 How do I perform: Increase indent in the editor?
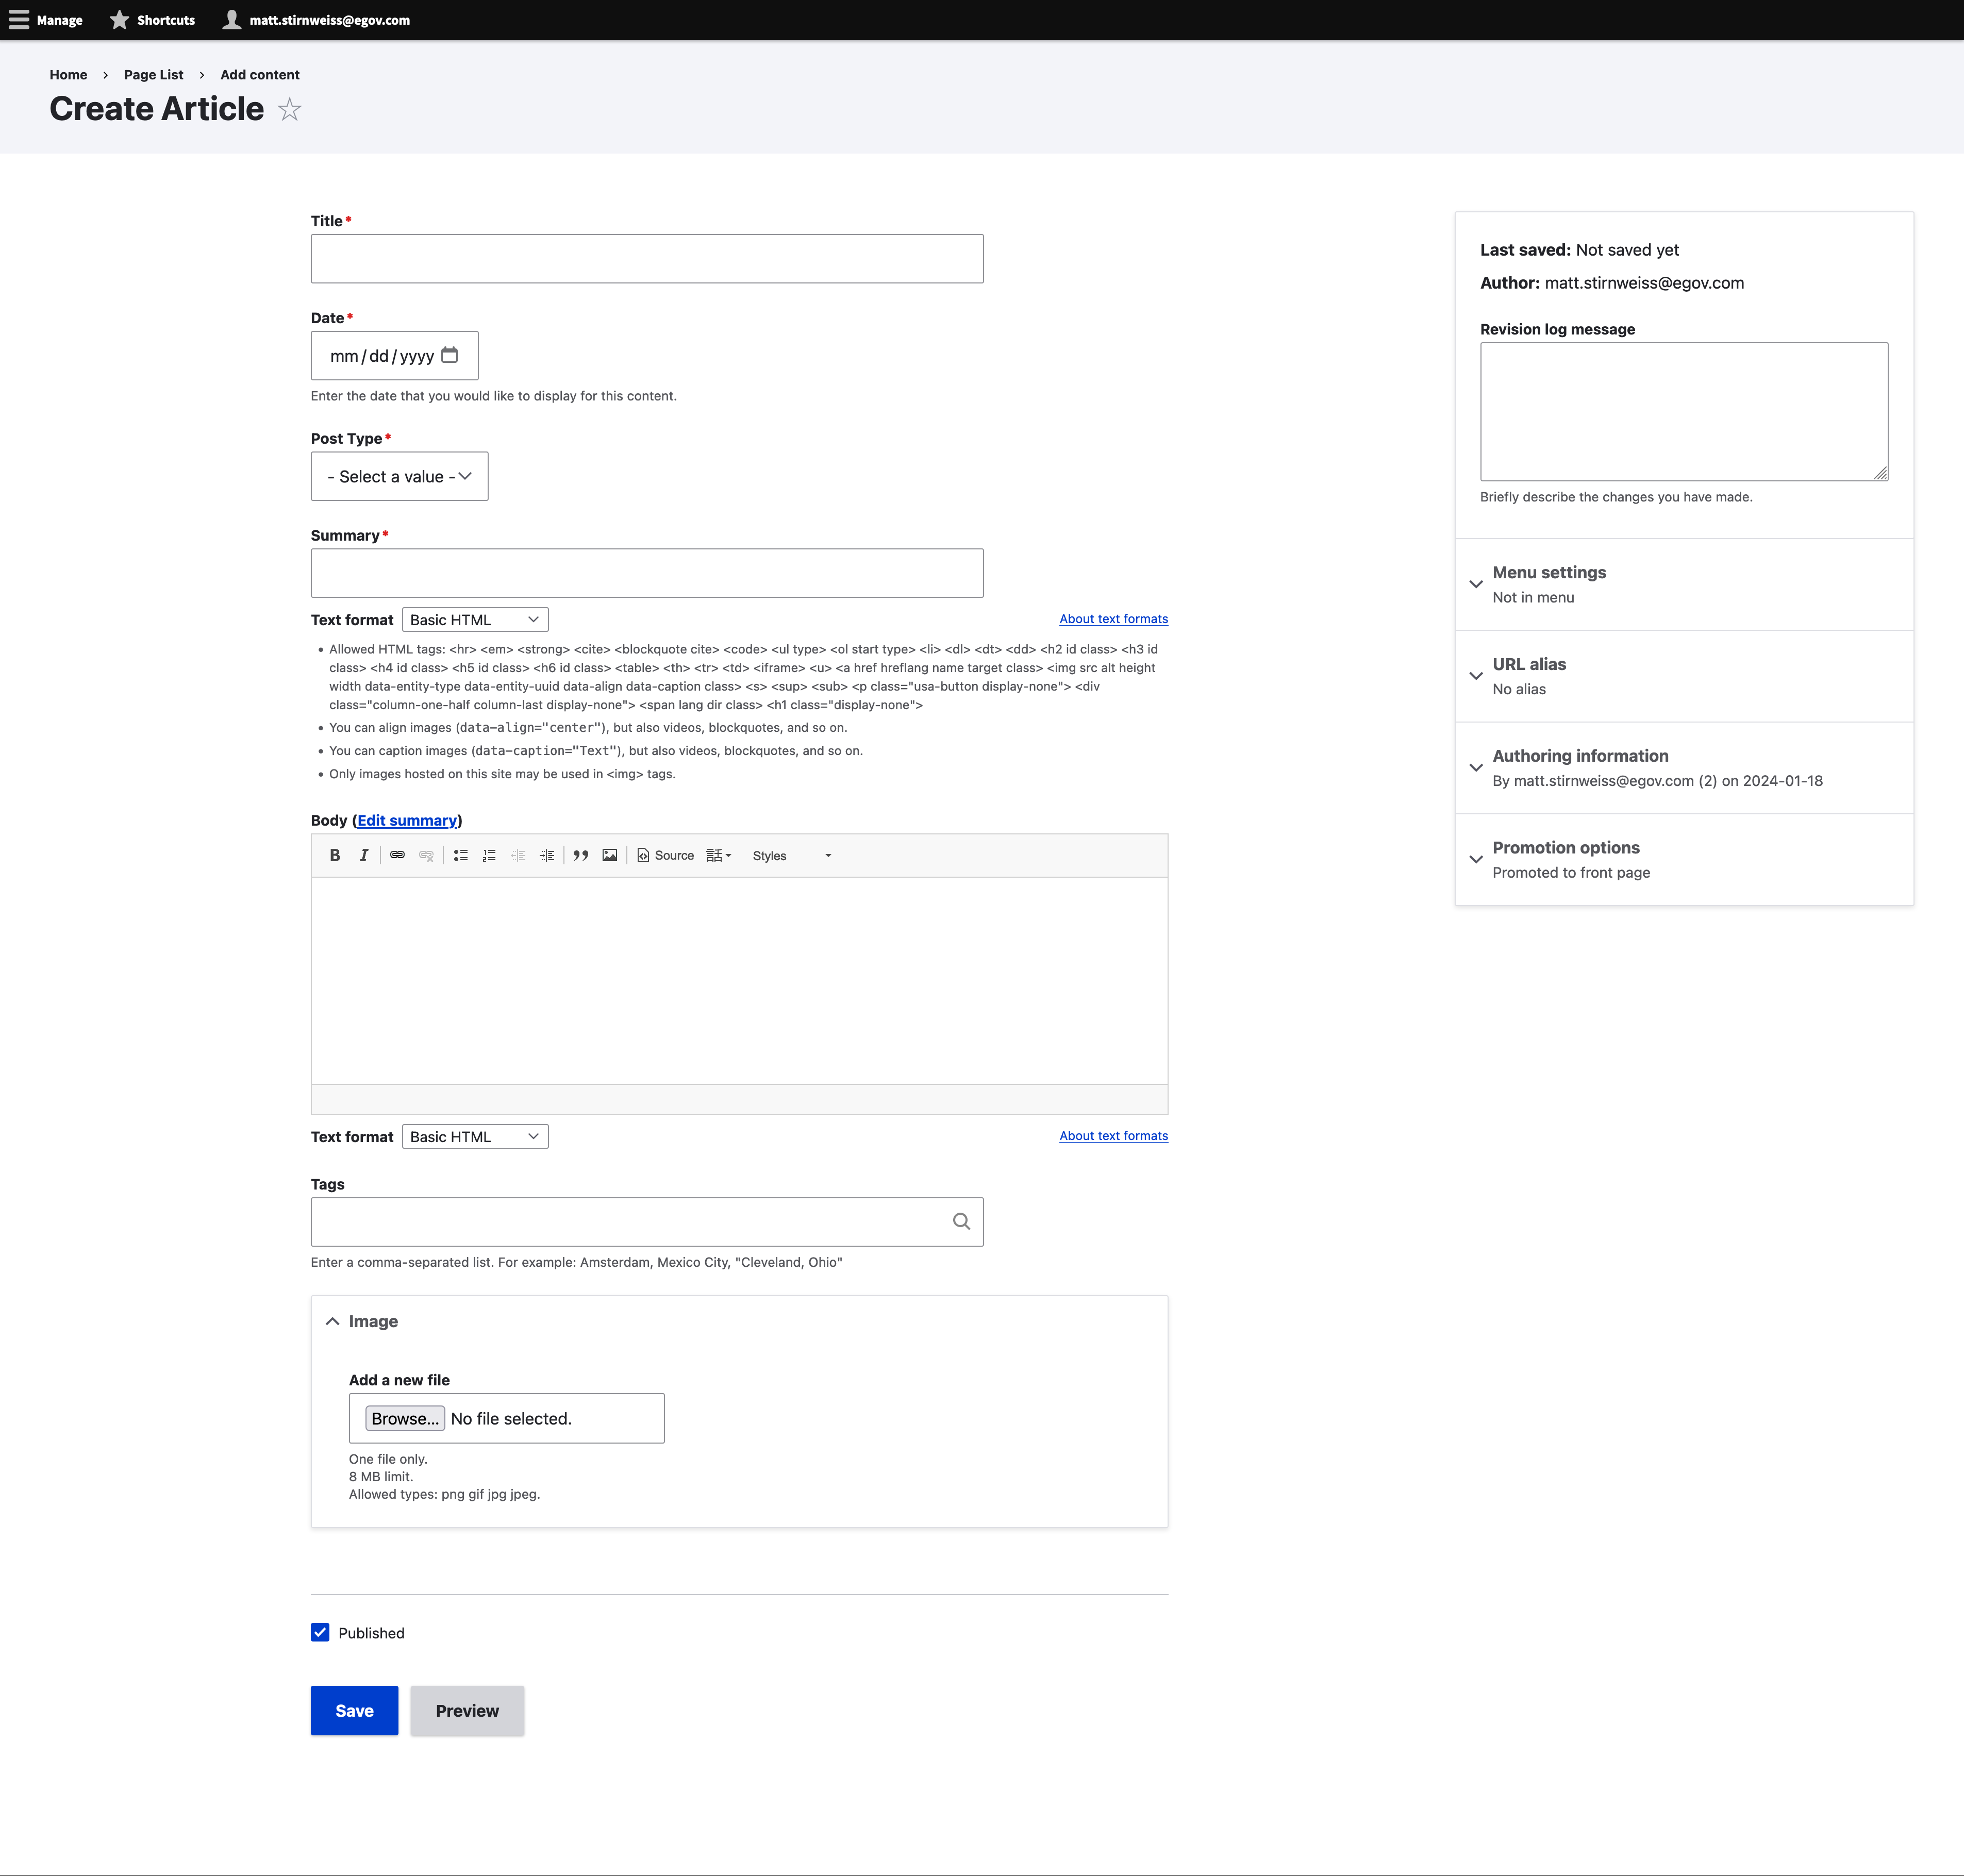tap(547, 855)
